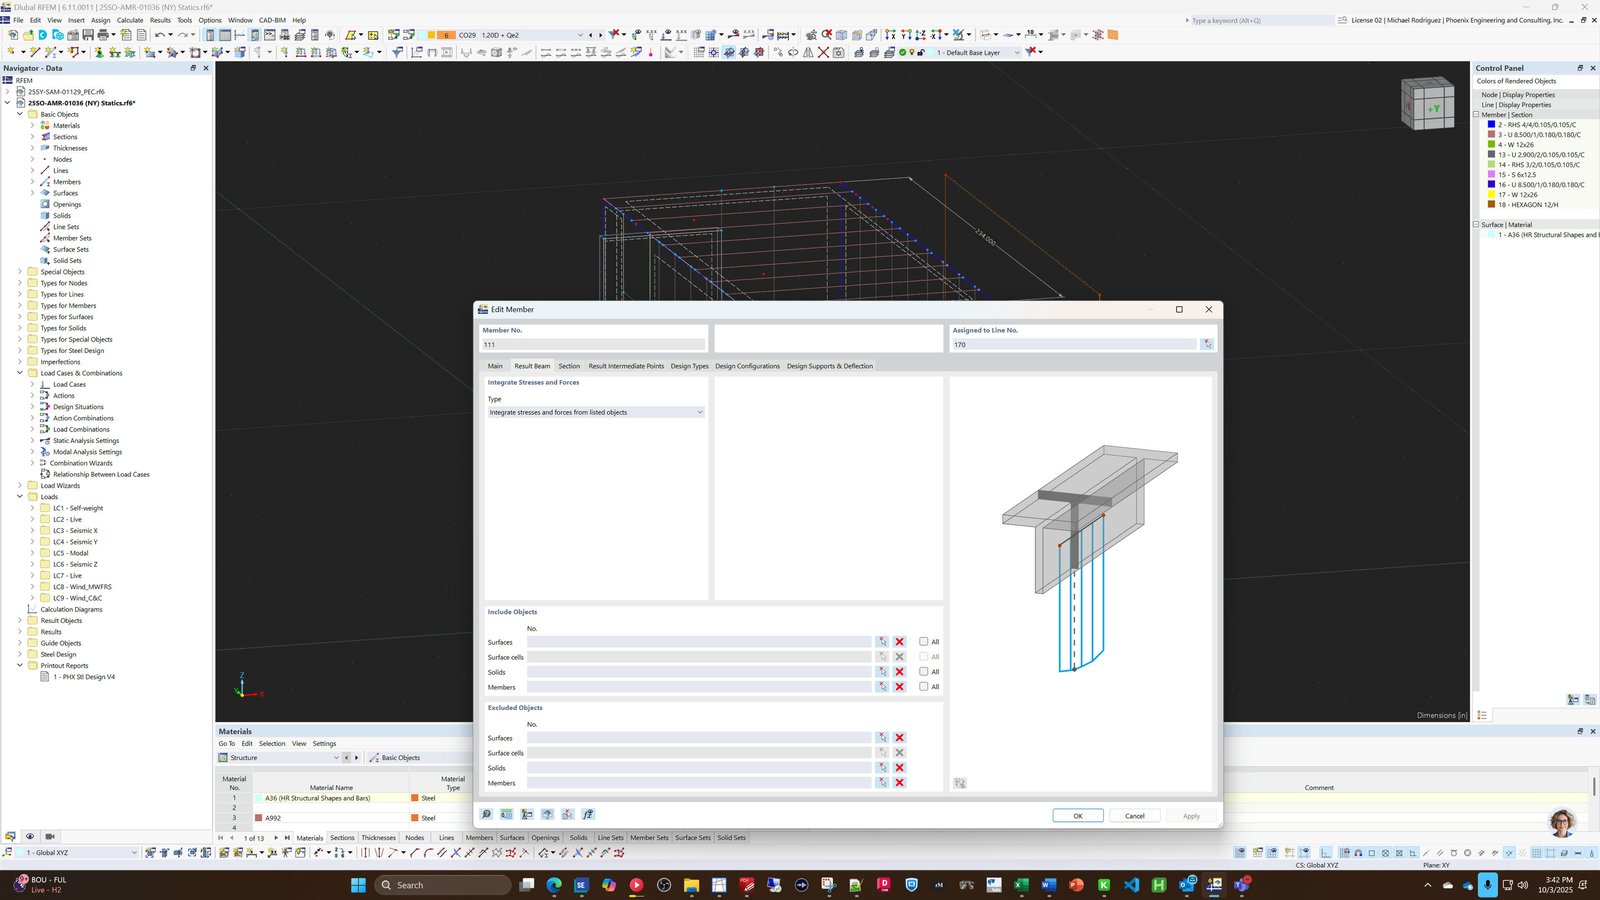Viewport: 1600px width, 900px height.
Task: Open the Integrate stresses Type dropdown
Action: pyautogui.click(x=596, y=412)
